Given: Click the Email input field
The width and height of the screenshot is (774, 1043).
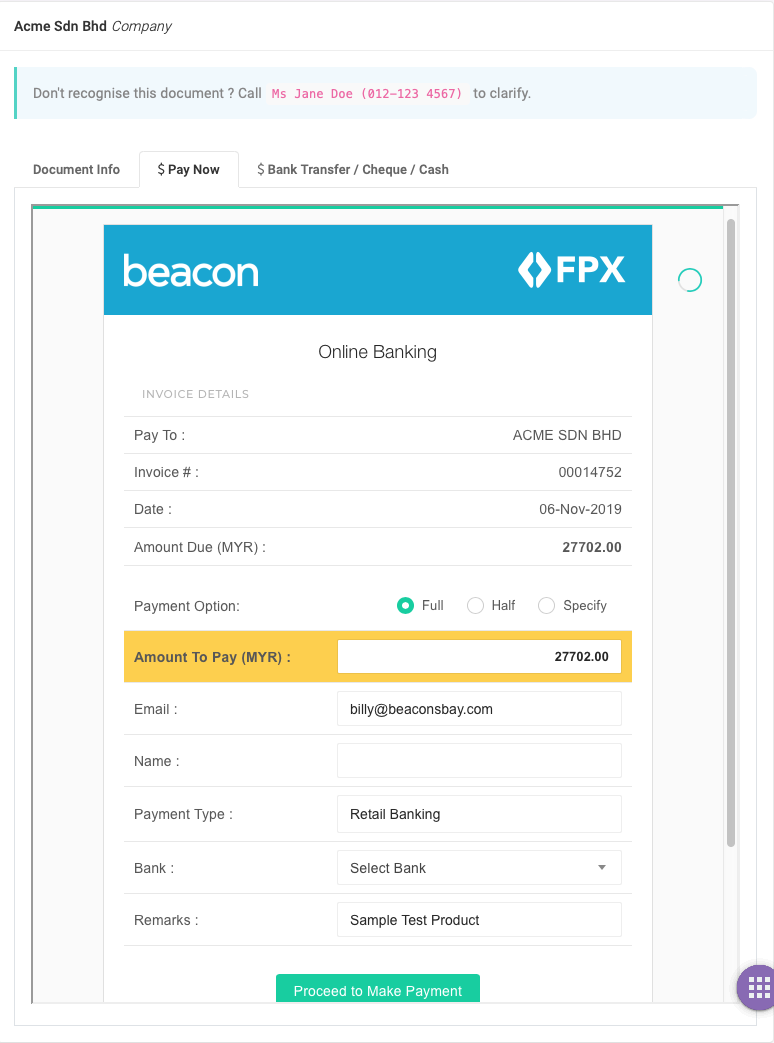Looking at the screenshot, I should (x=479, y=709).
